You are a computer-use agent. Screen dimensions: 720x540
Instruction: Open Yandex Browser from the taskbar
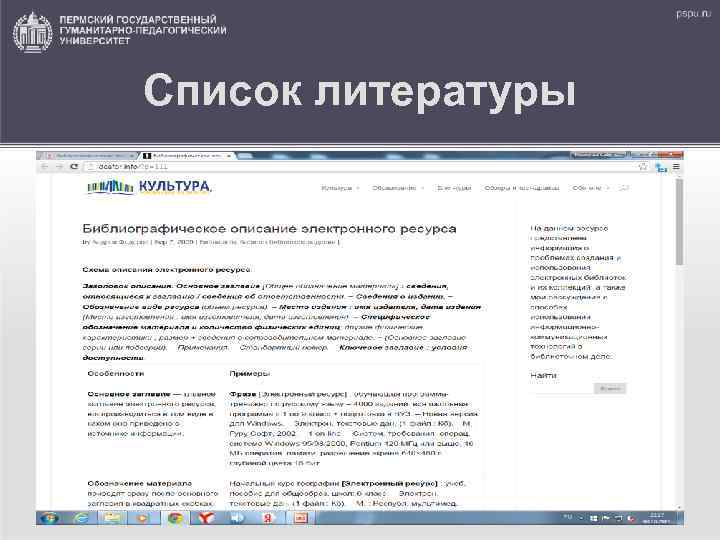pos(206,518)
